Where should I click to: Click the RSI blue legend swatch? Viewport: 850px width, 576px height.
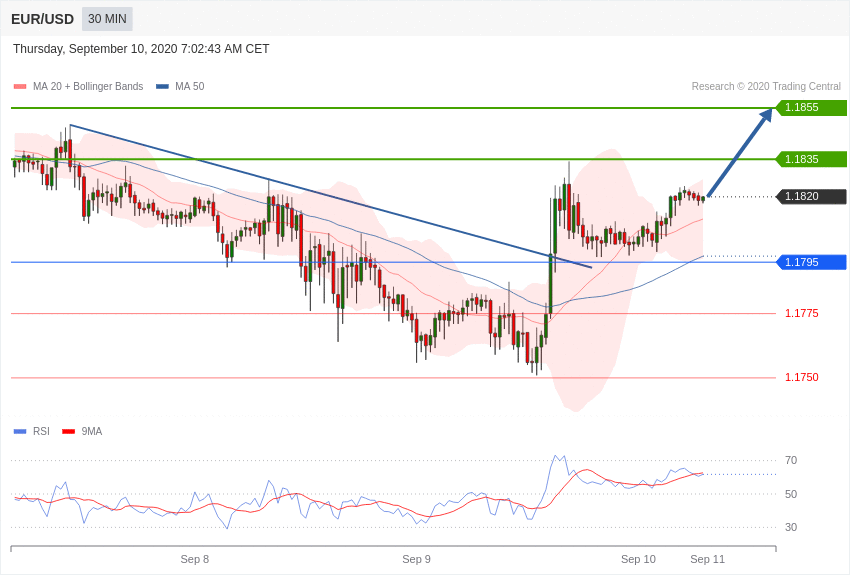[20, 432]
